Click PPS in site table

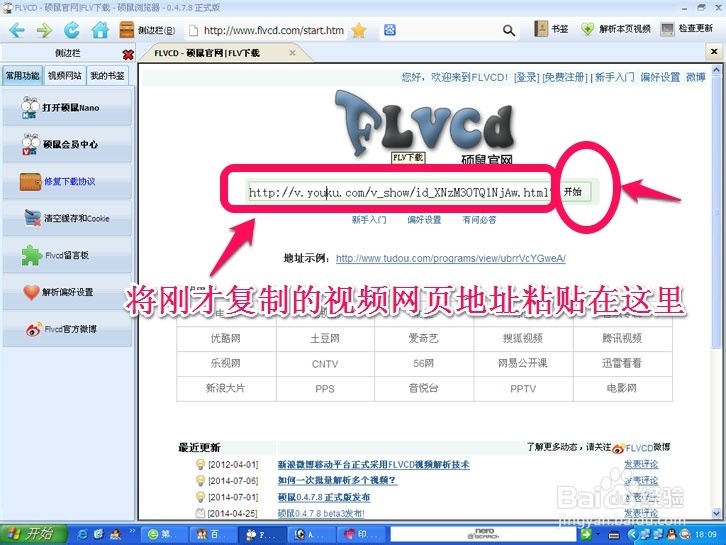[325, 389]
